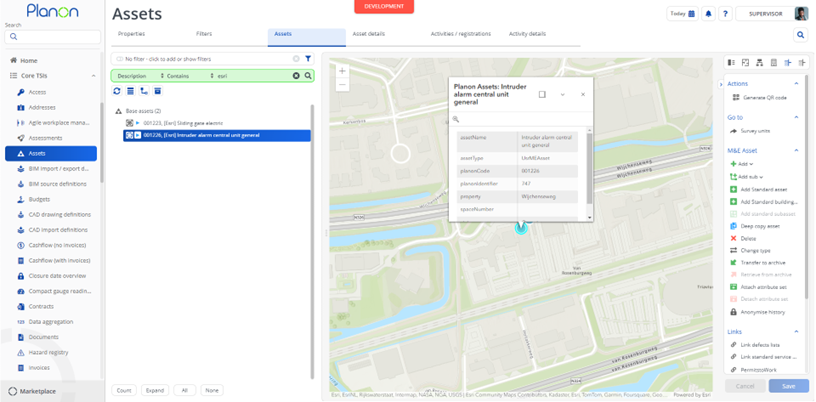Click Transfer to archive action
Screen dimensions: 816x402
[x=757, y=262]
